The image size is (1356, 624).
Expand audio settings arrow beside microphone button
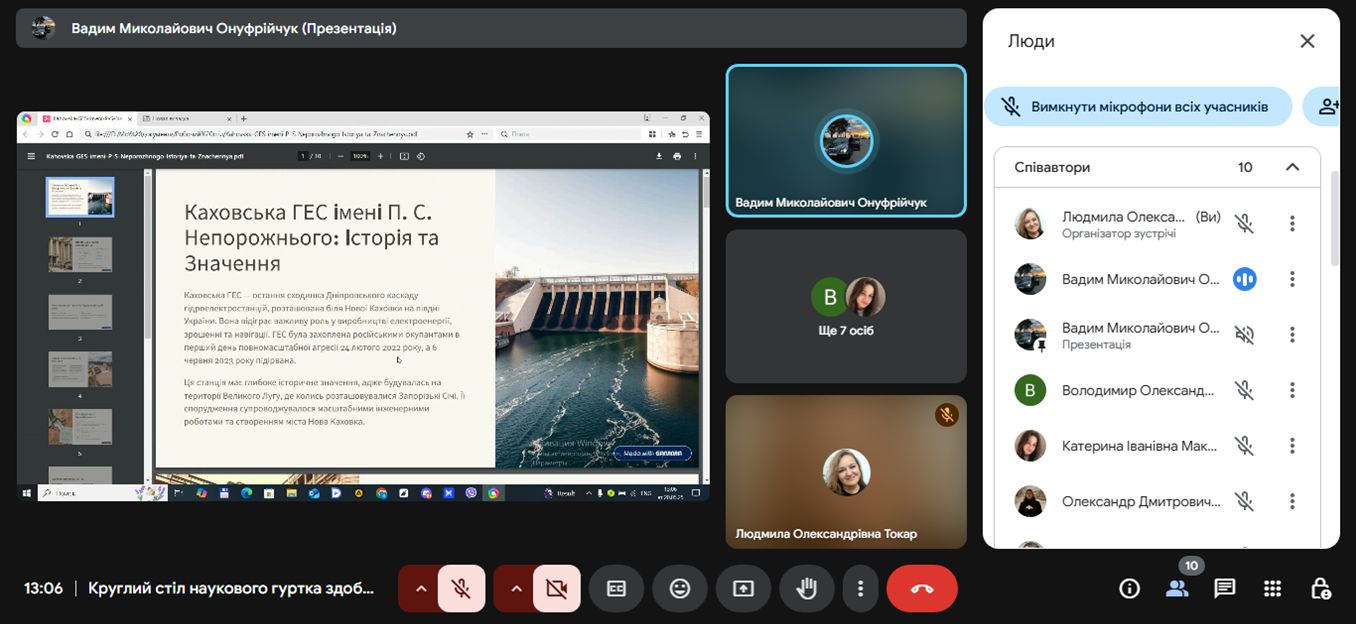pyautogui.click(x=420, y=589)
